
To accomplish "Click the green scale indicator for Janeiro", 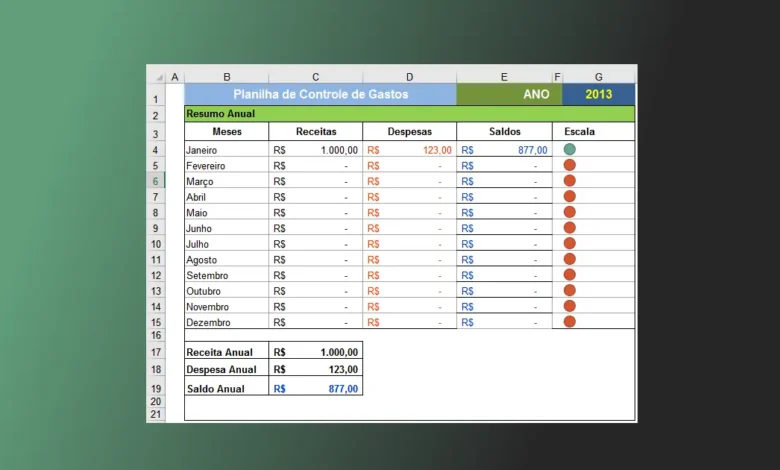I will (570, 149).
